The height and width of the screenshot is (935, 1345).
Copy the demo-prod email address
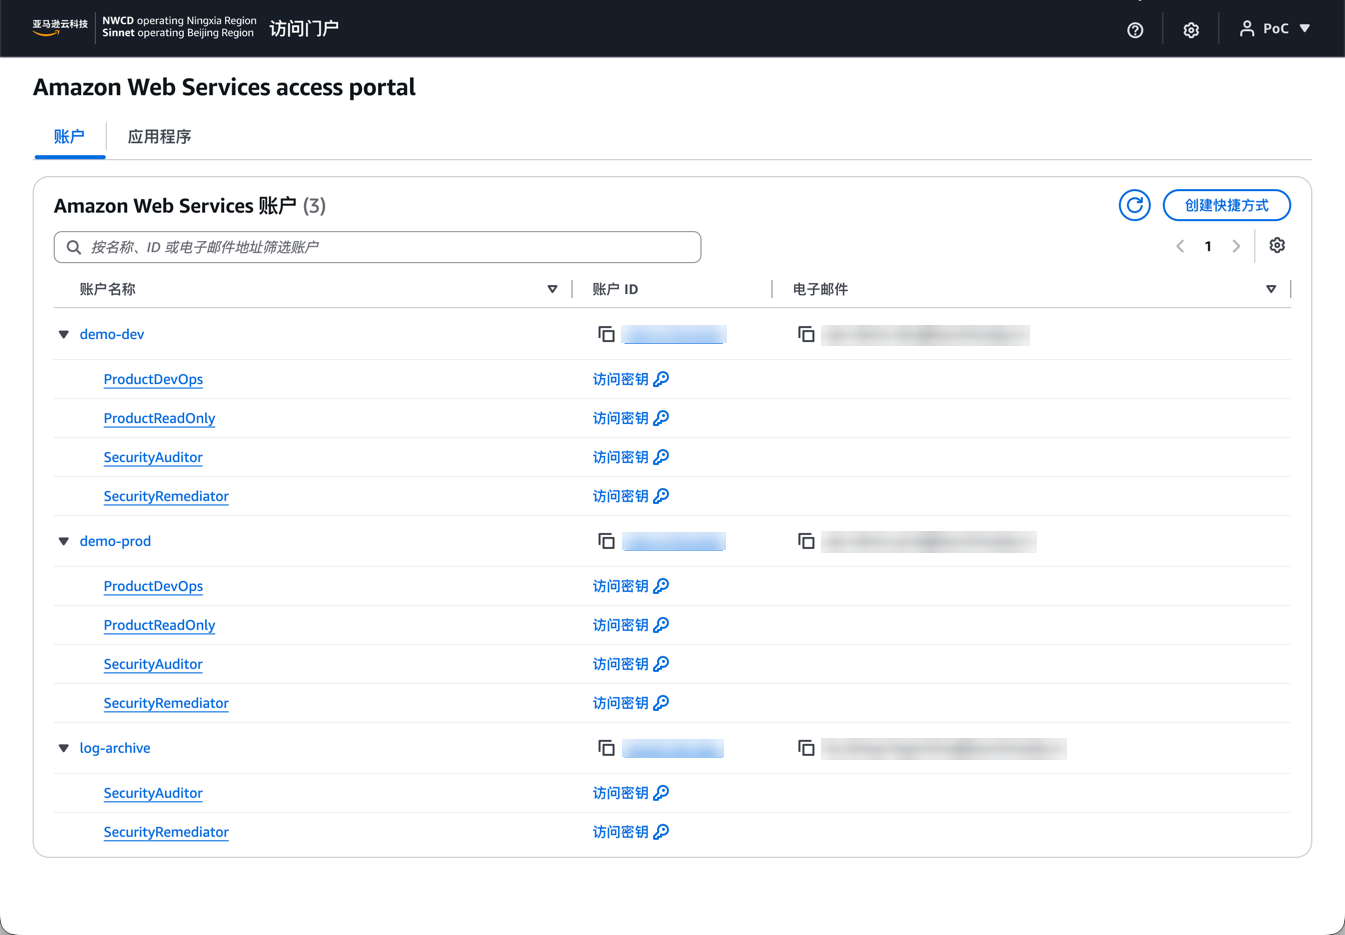(806, 541)
